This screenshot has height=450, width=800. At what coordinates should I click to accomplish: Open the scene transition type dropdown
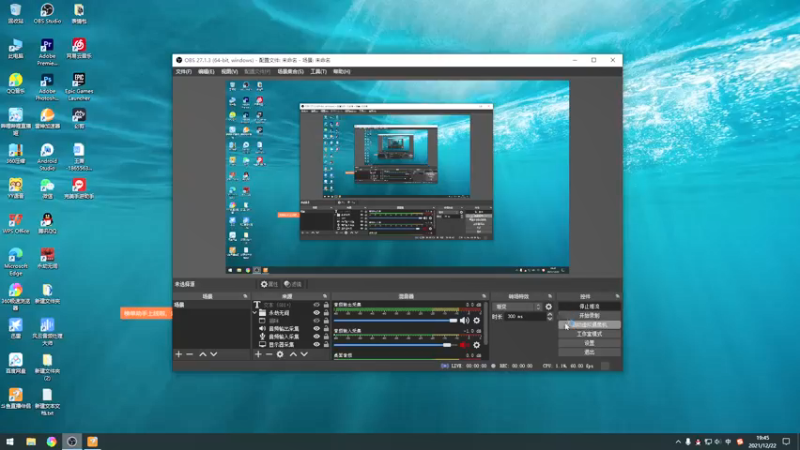[517, 307]
